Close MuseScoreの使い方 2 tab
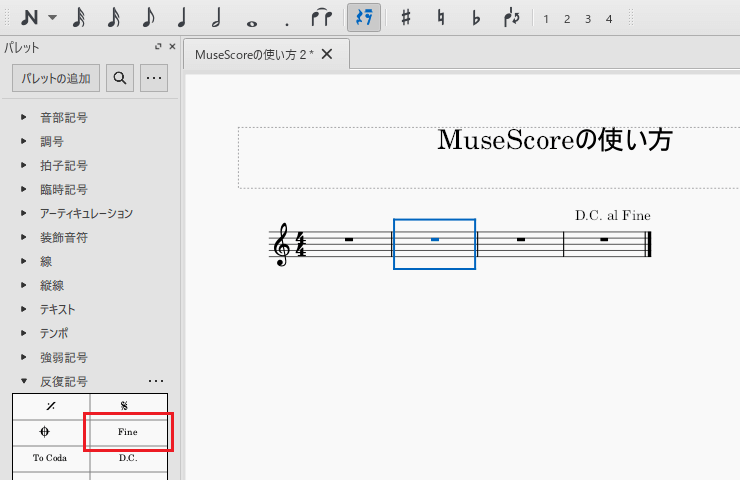The width and height of the screenshot is (740, 480). tap(327, 54)
